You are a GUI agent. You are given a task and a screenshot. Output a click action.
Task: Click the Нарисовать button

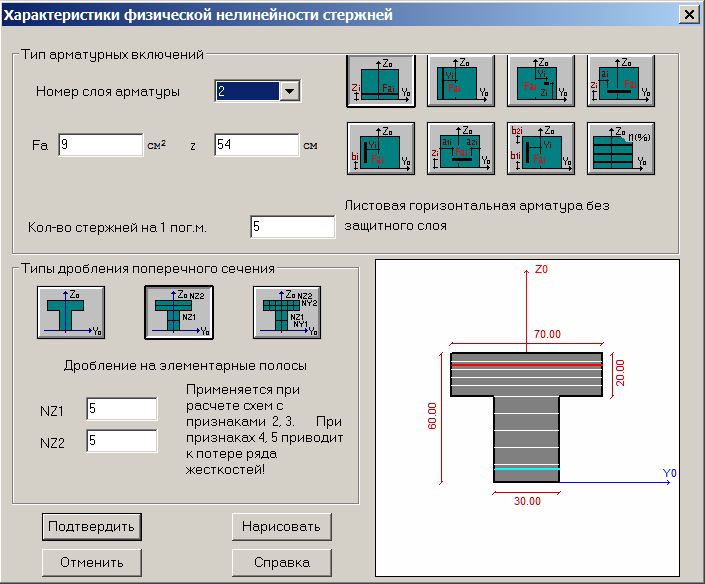281,527
